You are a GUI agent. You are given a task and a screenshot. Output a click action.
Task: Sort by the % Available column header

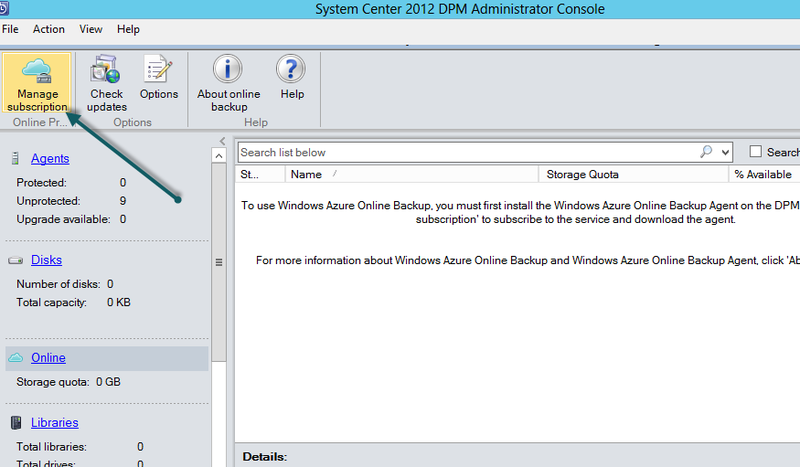(764, 175)
